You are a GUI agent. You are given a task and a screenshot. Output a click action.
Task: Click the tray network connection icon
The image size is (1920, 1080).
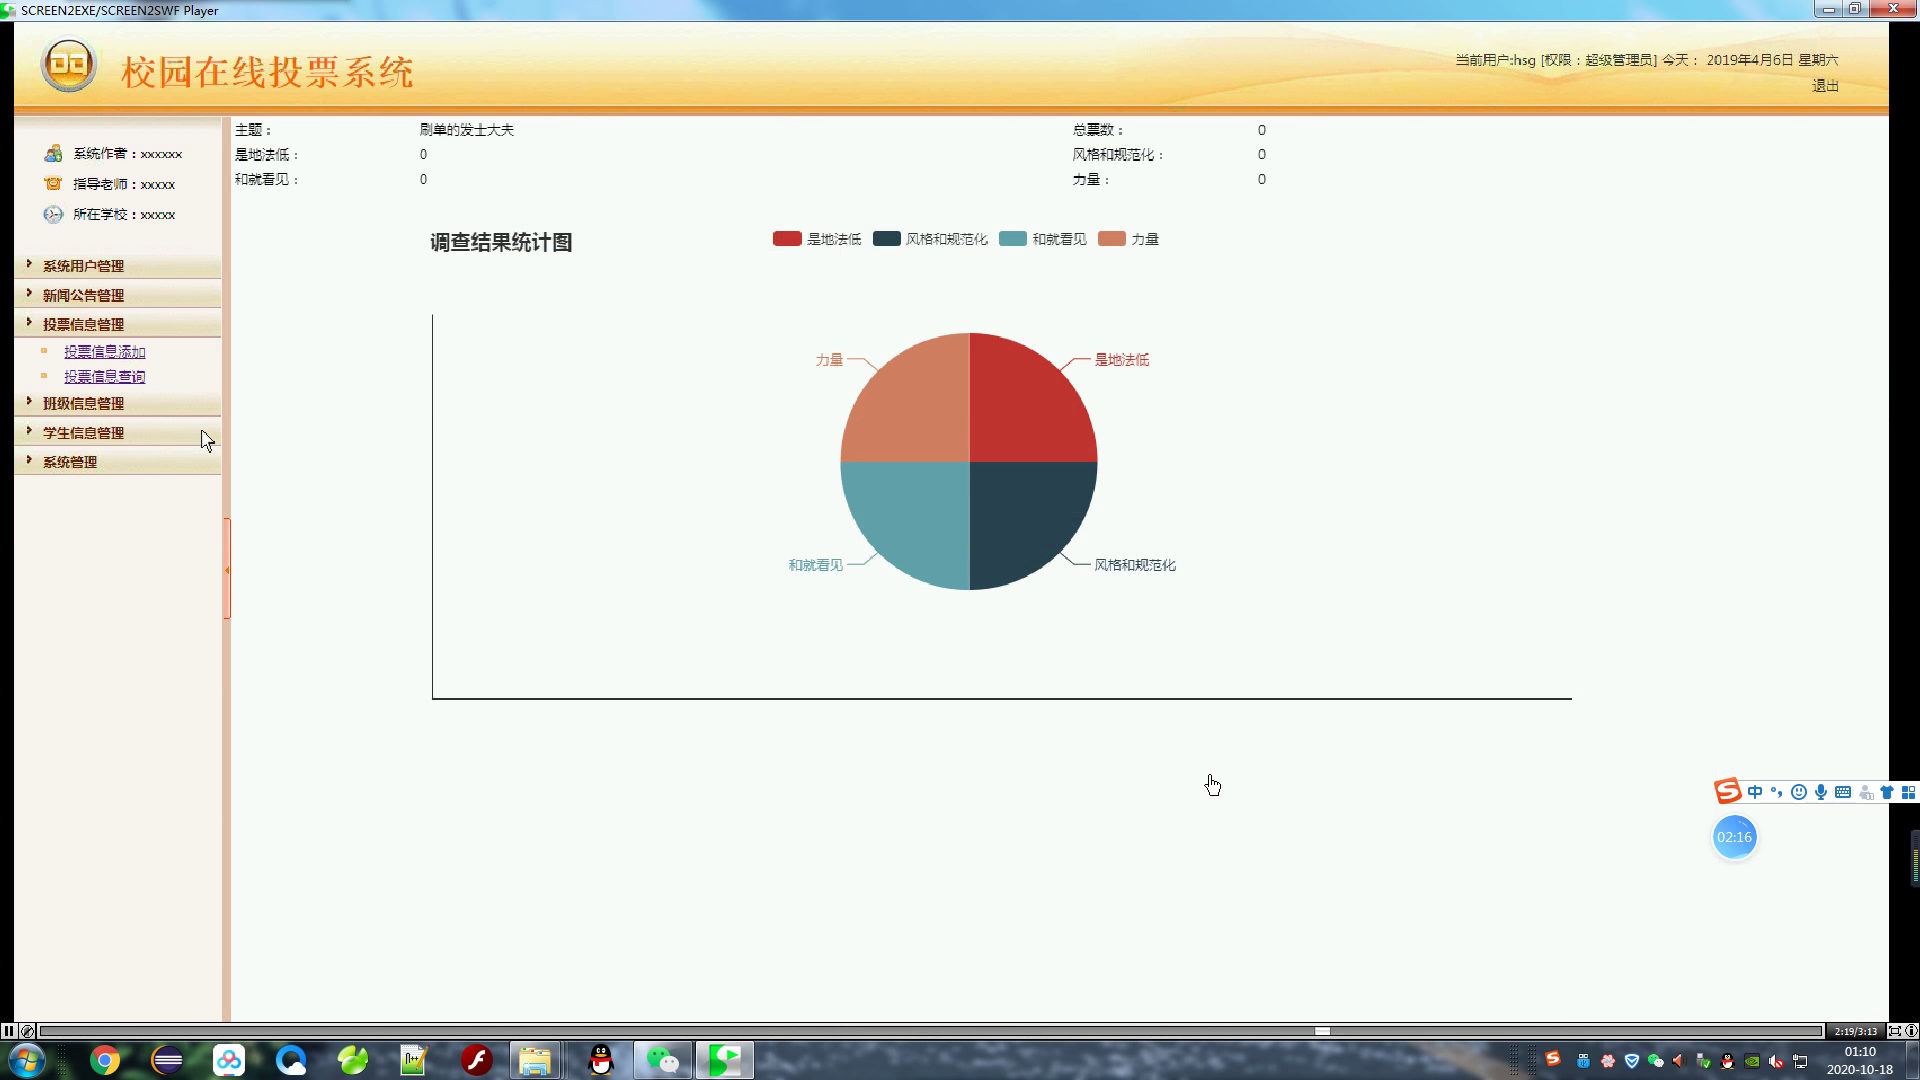click(x=1800, y=1061)
